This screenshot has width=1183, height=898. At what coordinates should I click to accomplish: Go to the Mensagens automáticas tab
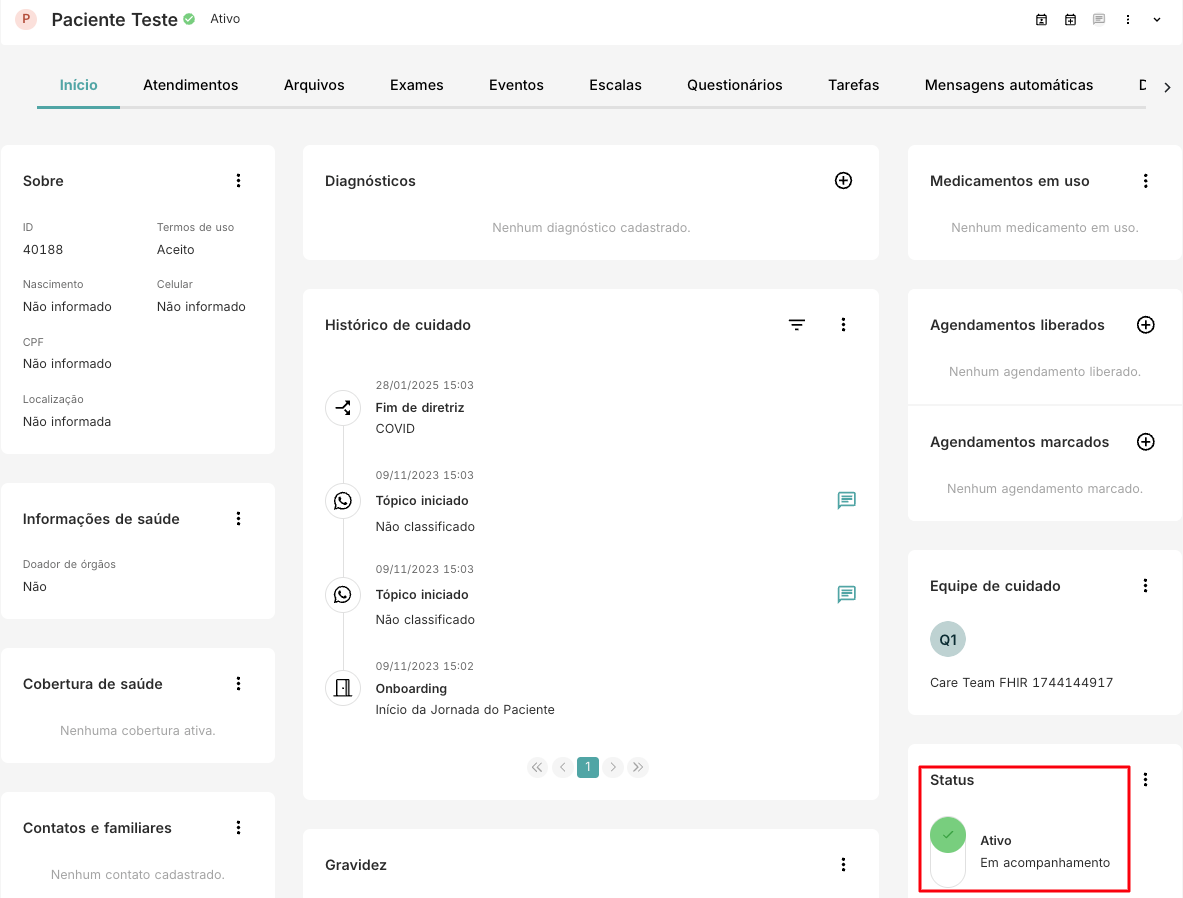point(1008,85)
